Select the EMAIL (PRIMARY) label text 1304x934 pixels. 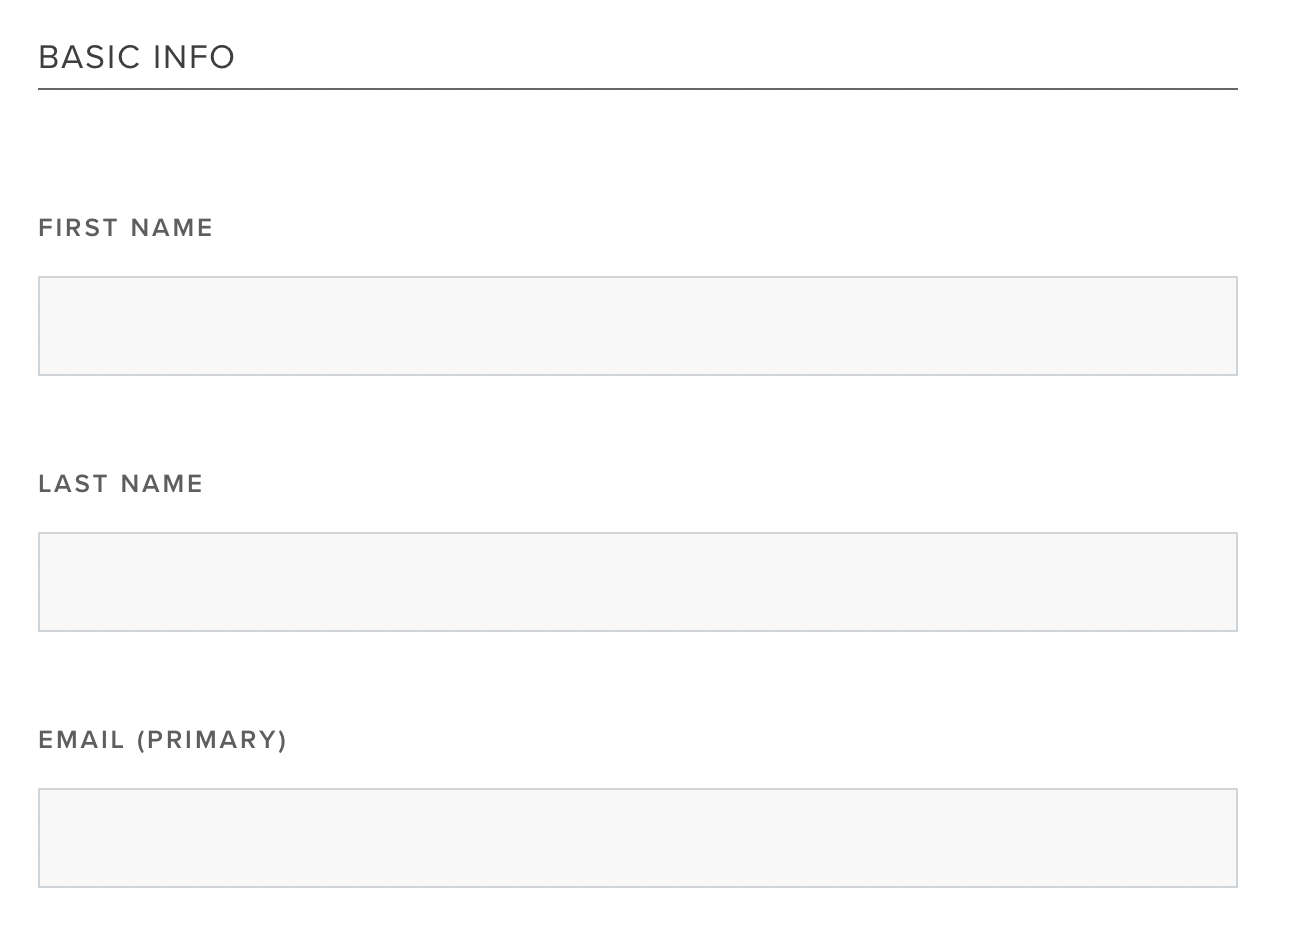pyautogui.click(x=163, y=740)
